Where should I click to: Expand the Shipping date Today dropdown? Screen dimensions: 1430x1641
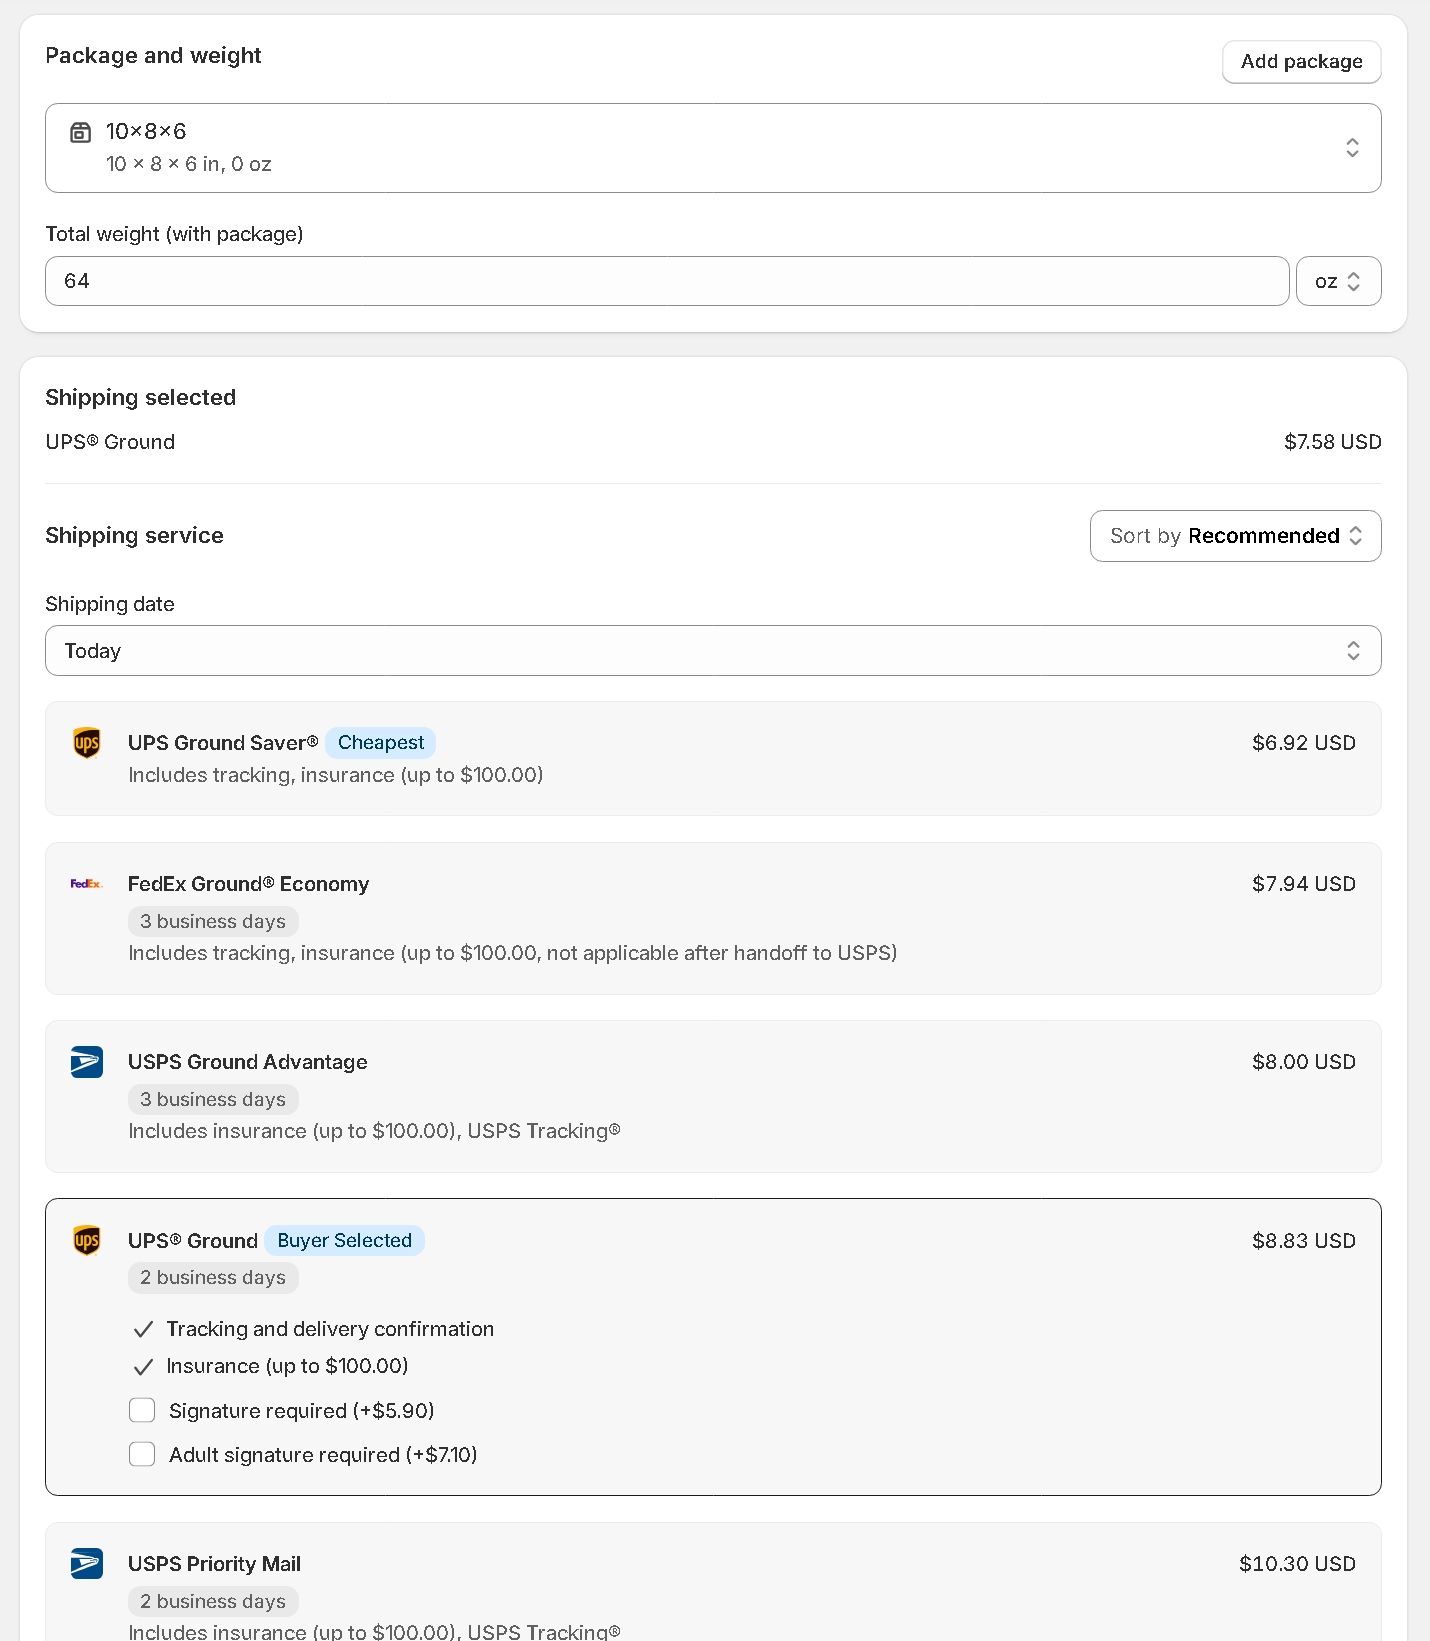712,651
